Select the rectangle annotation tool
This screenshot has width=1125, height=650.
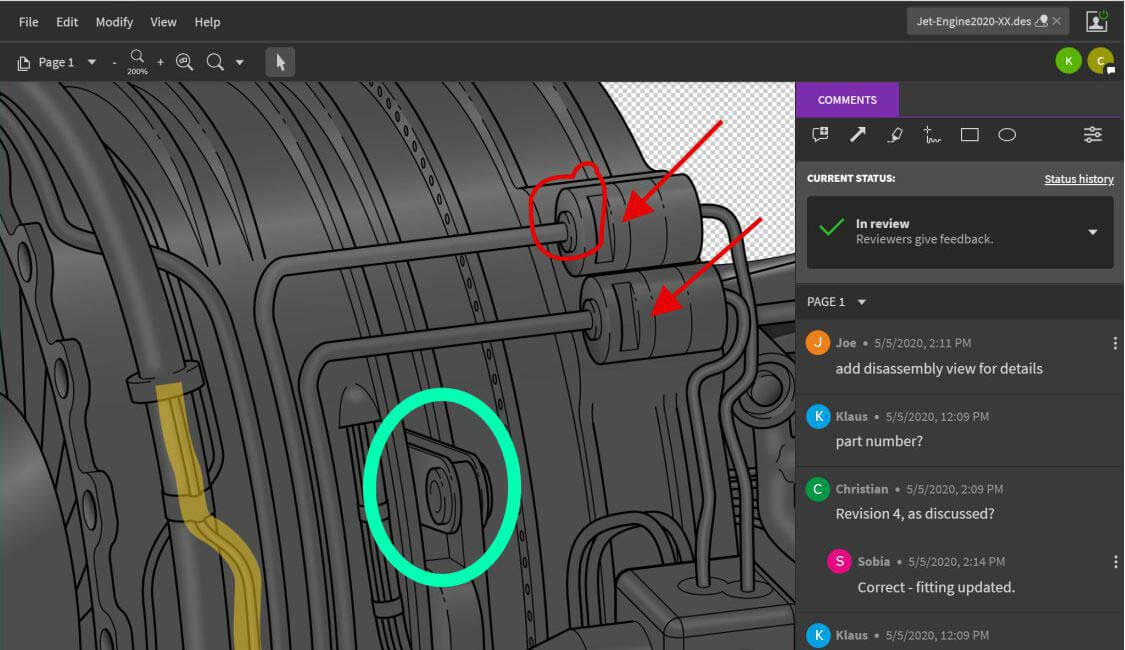point(969,134)
